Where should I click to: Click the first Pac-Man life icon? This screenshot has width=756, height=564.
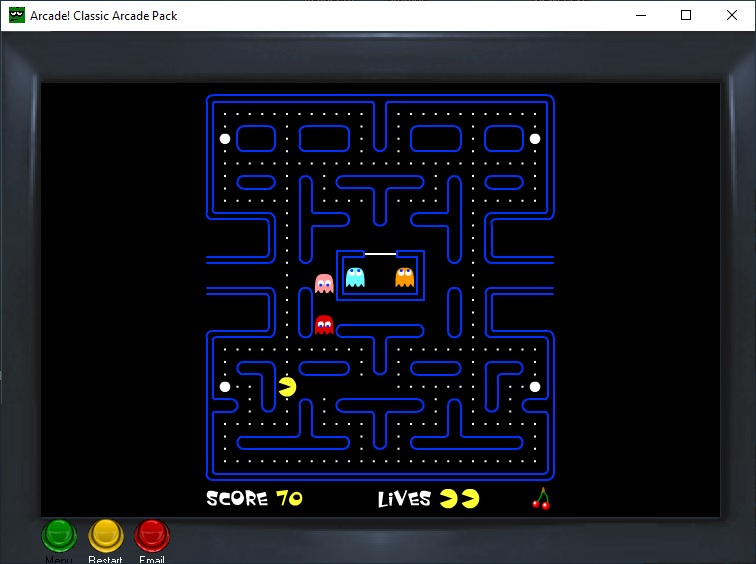point(448,499)
